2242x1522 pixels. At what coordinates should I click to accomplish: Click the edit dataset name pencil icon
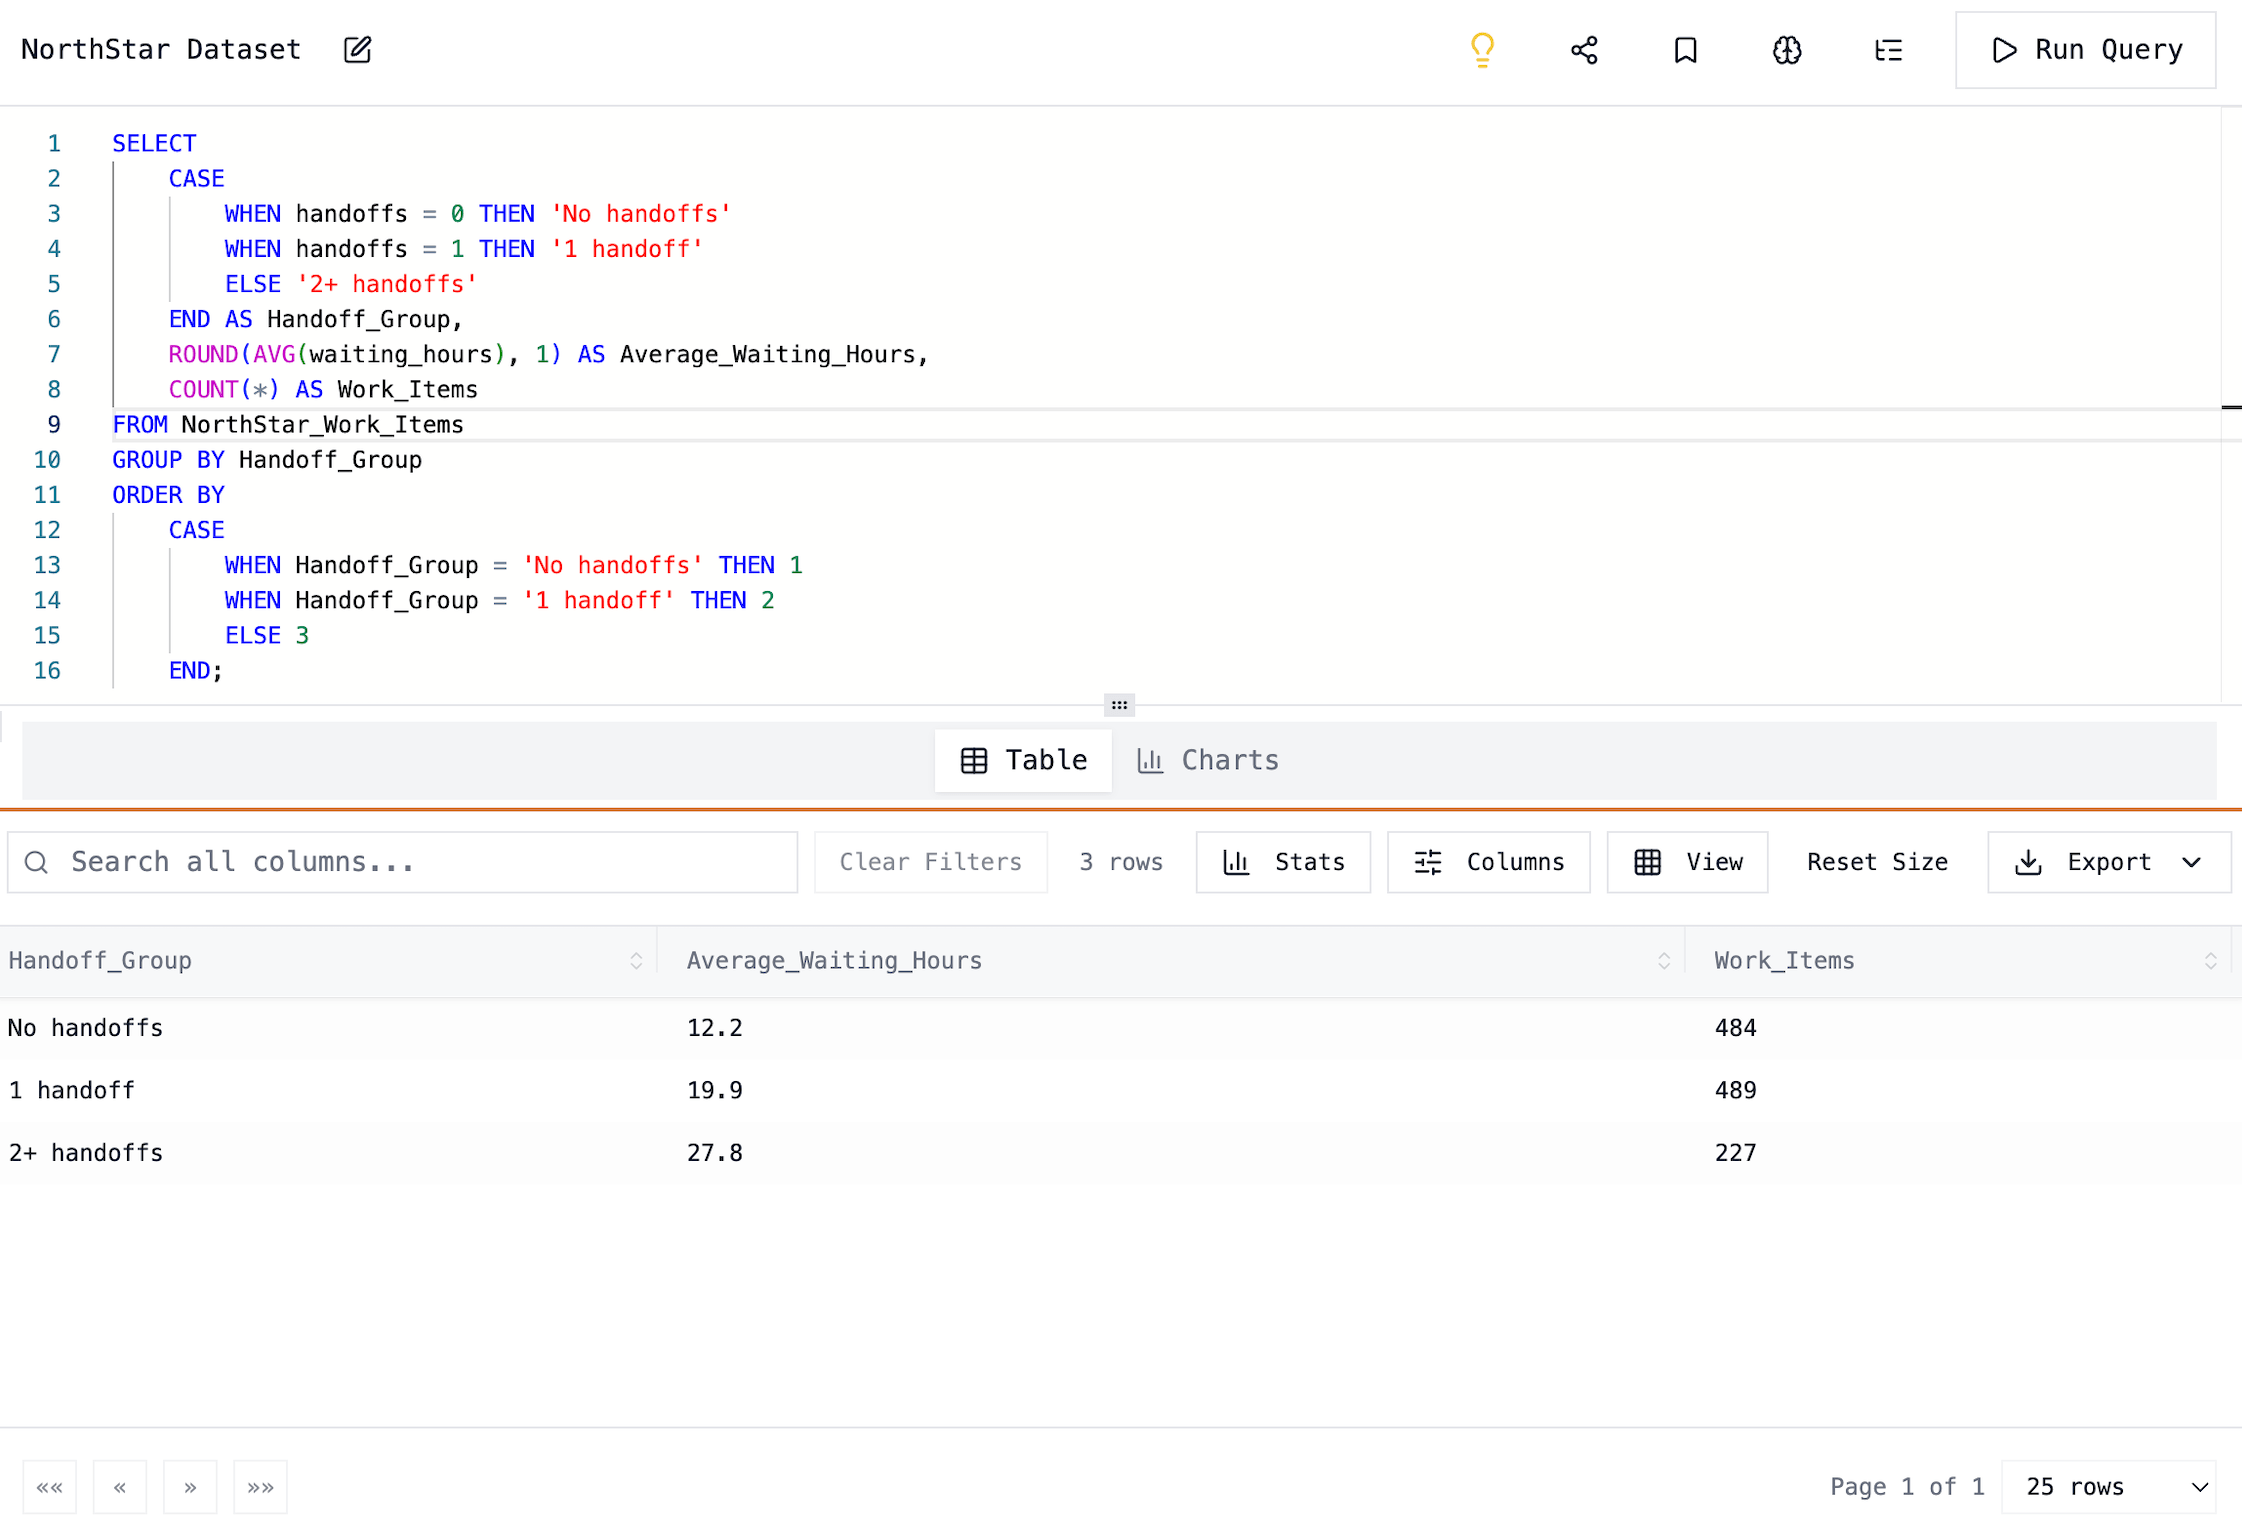[x=357, y=50]
